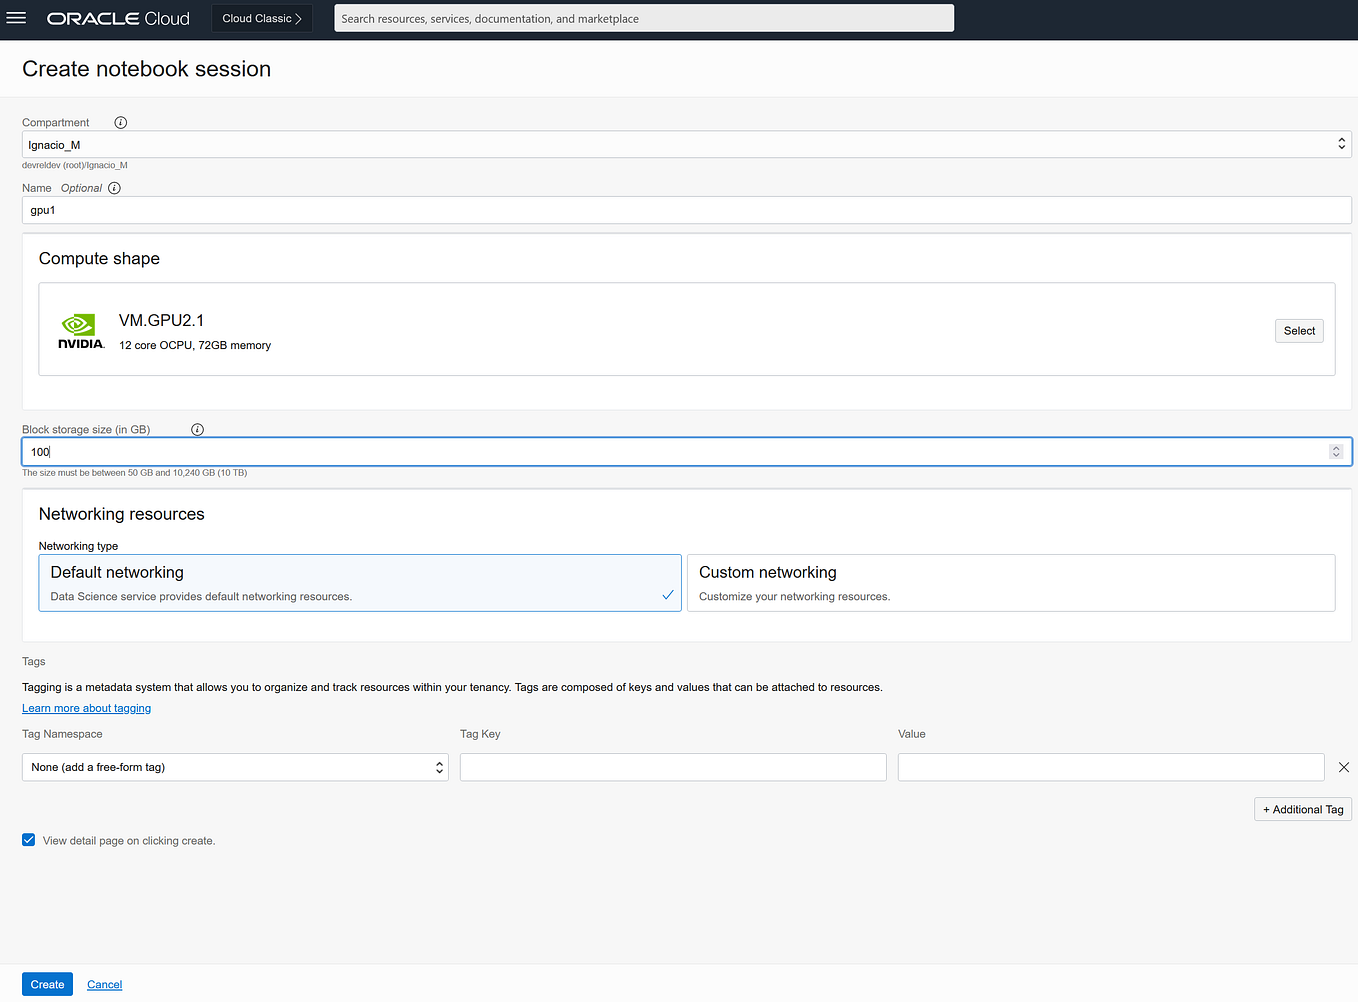The width and height of the screenshot is (1358, 1002).
Task: Open the Learn more about tagging link
Action: (x=86, y=708)
